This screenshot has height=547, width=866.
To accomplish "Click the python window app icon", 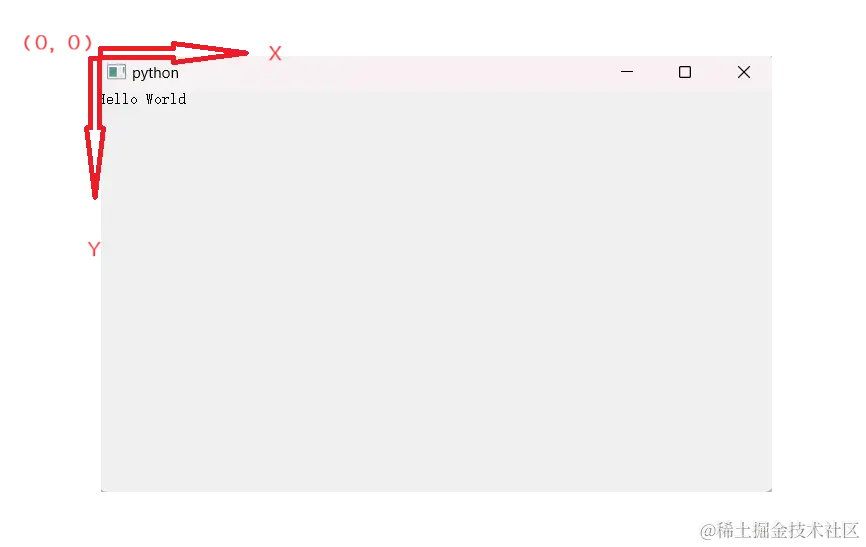I will tap(117, 72).
